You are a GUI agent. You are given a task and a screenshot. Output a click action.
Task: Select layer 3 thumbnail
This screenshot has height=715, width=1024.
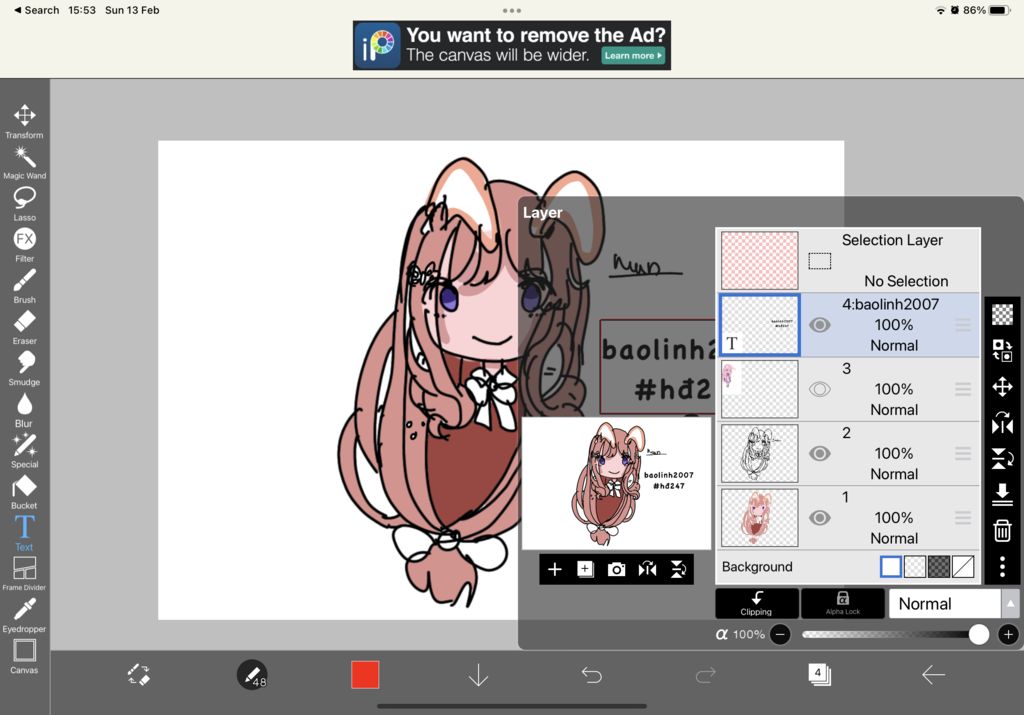point(760,390)
